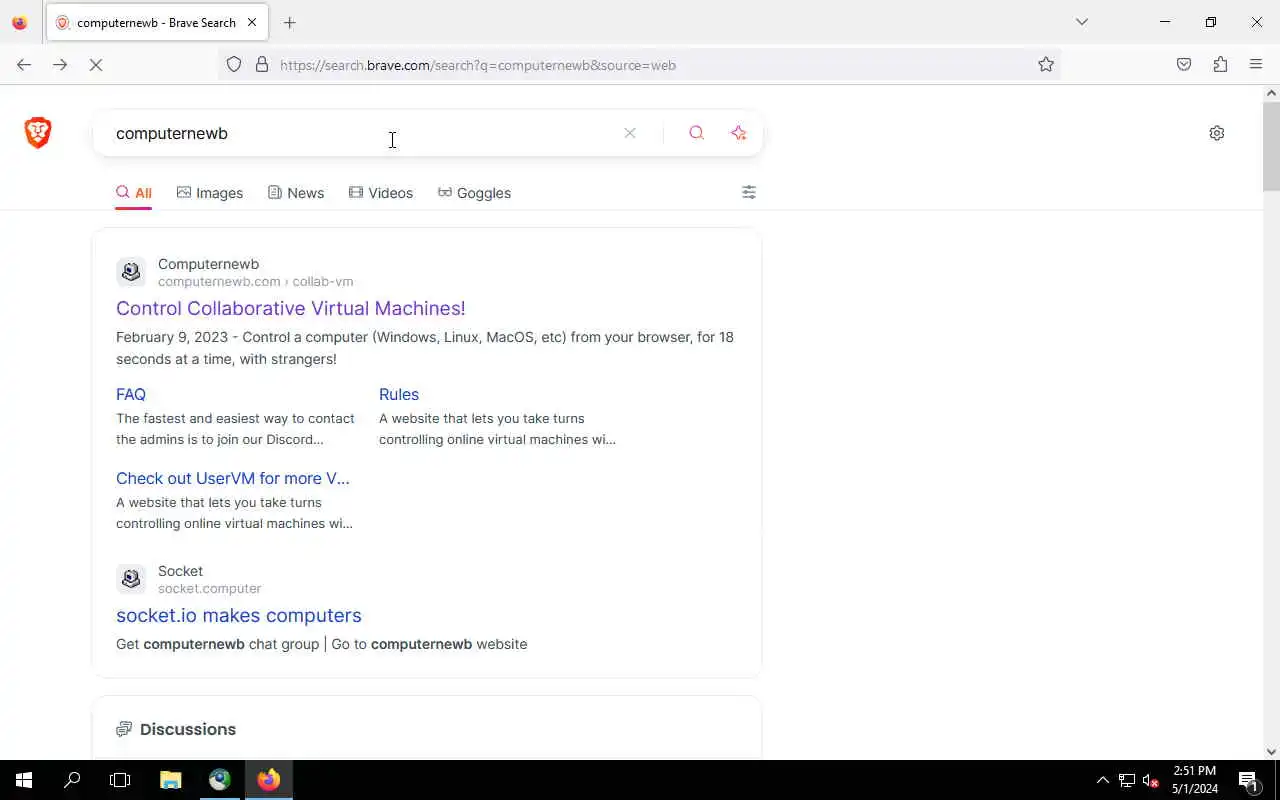This screenshot has height=800, width=1280.
Task: Open the FAQ sublink
Action: pos(131,394)
